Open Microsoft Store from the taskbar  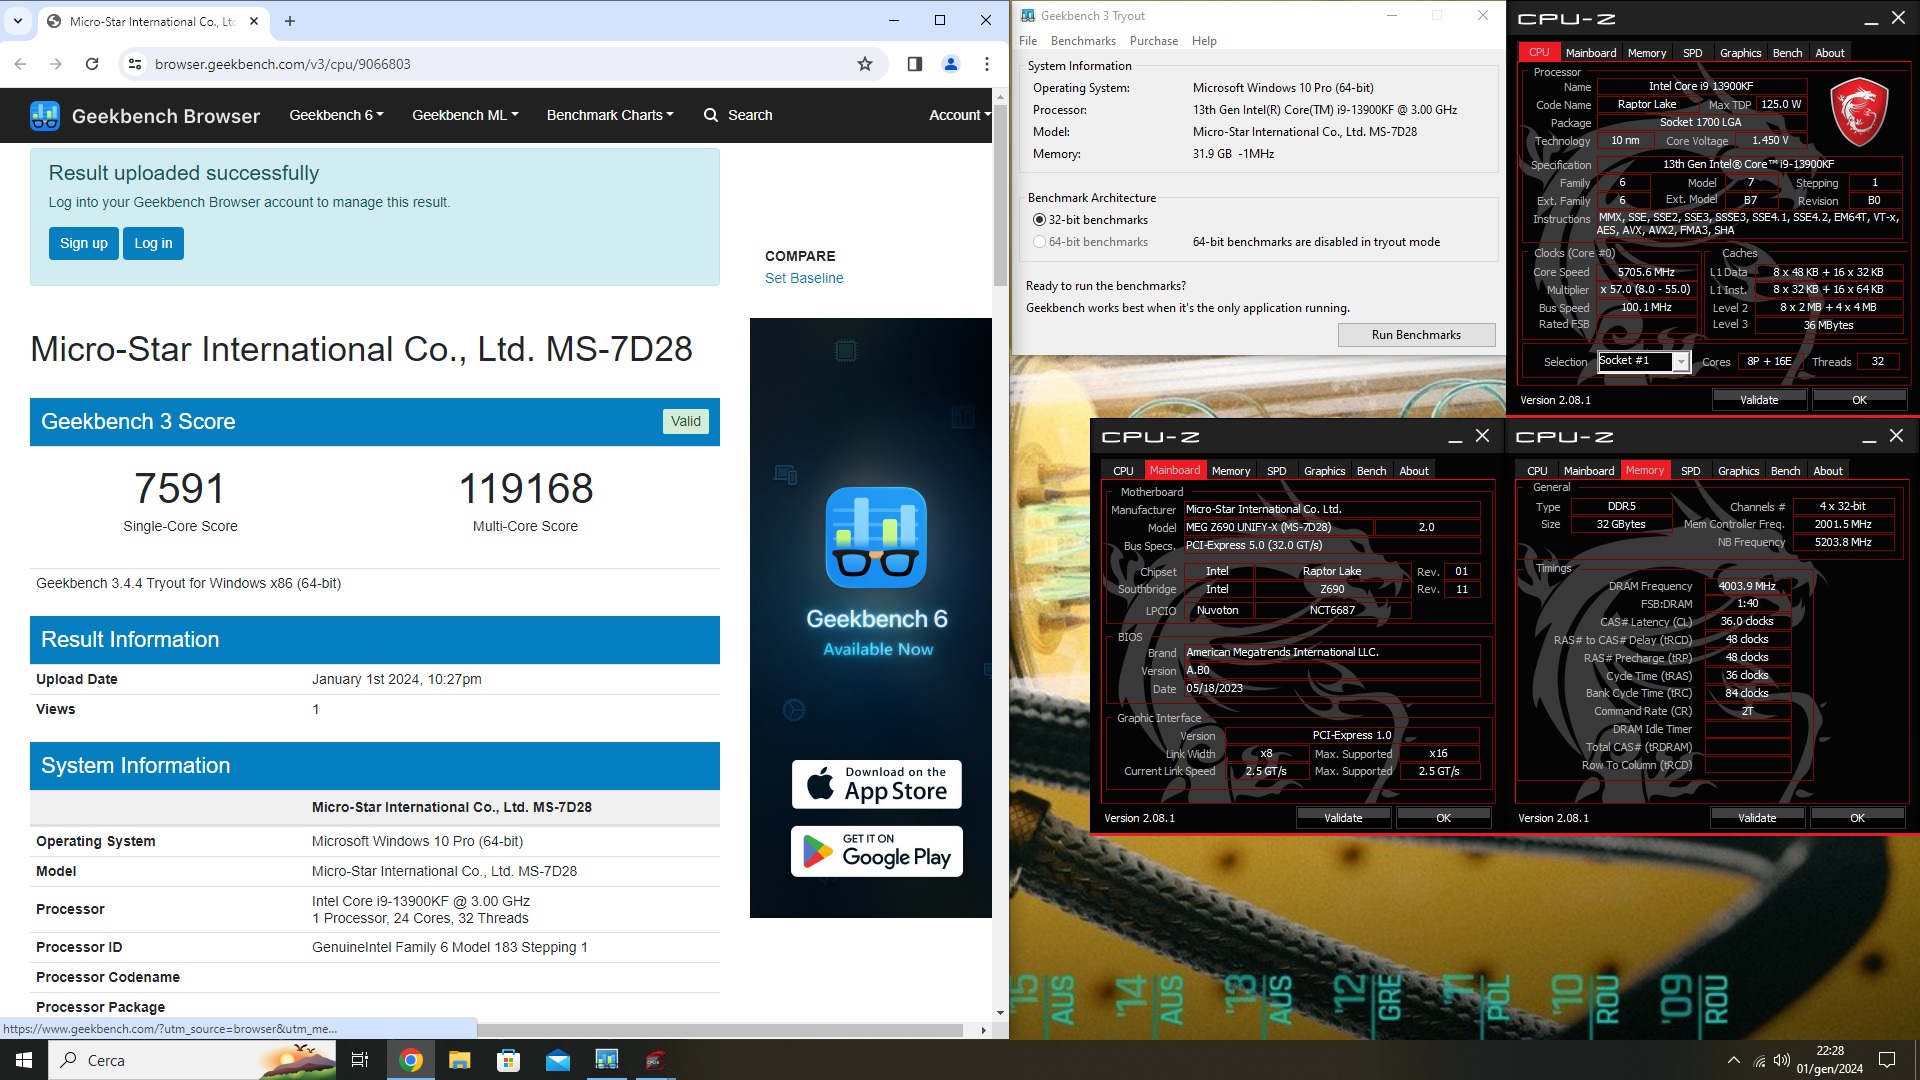coord(508,1060)
